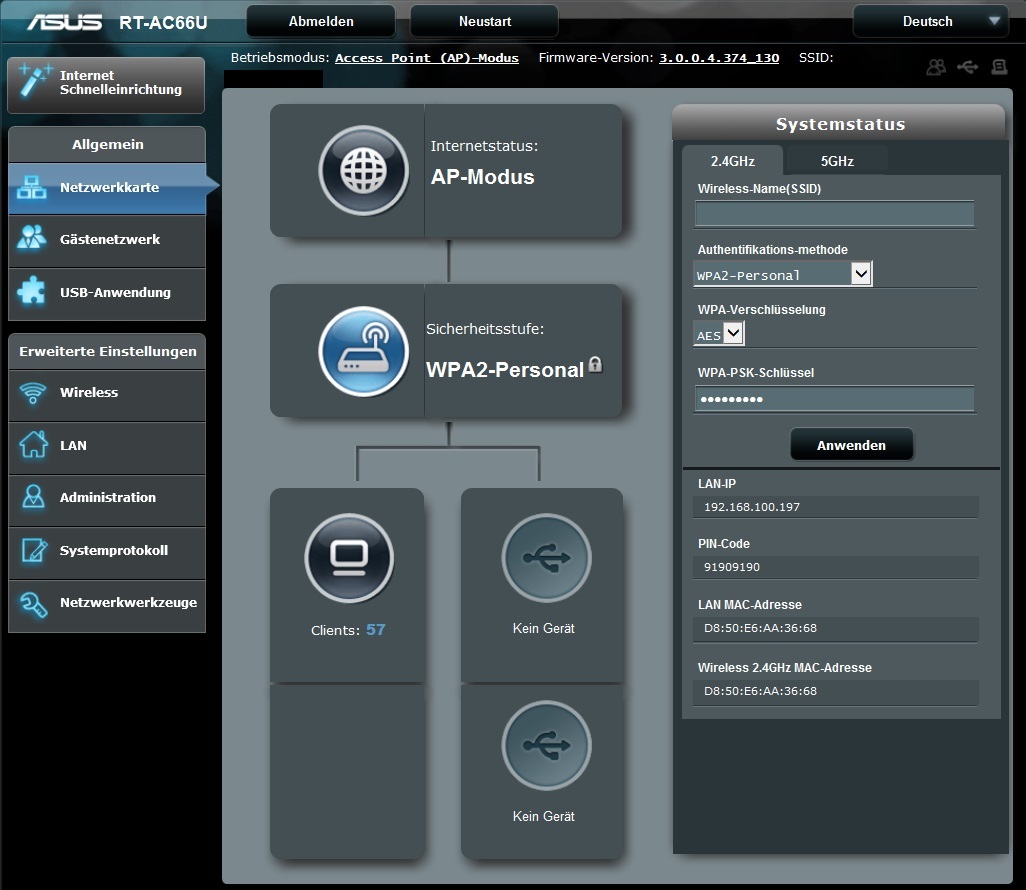Click the lower Kein Gerät label
This screenshot has height=890, width=1026.
point(543,816)
